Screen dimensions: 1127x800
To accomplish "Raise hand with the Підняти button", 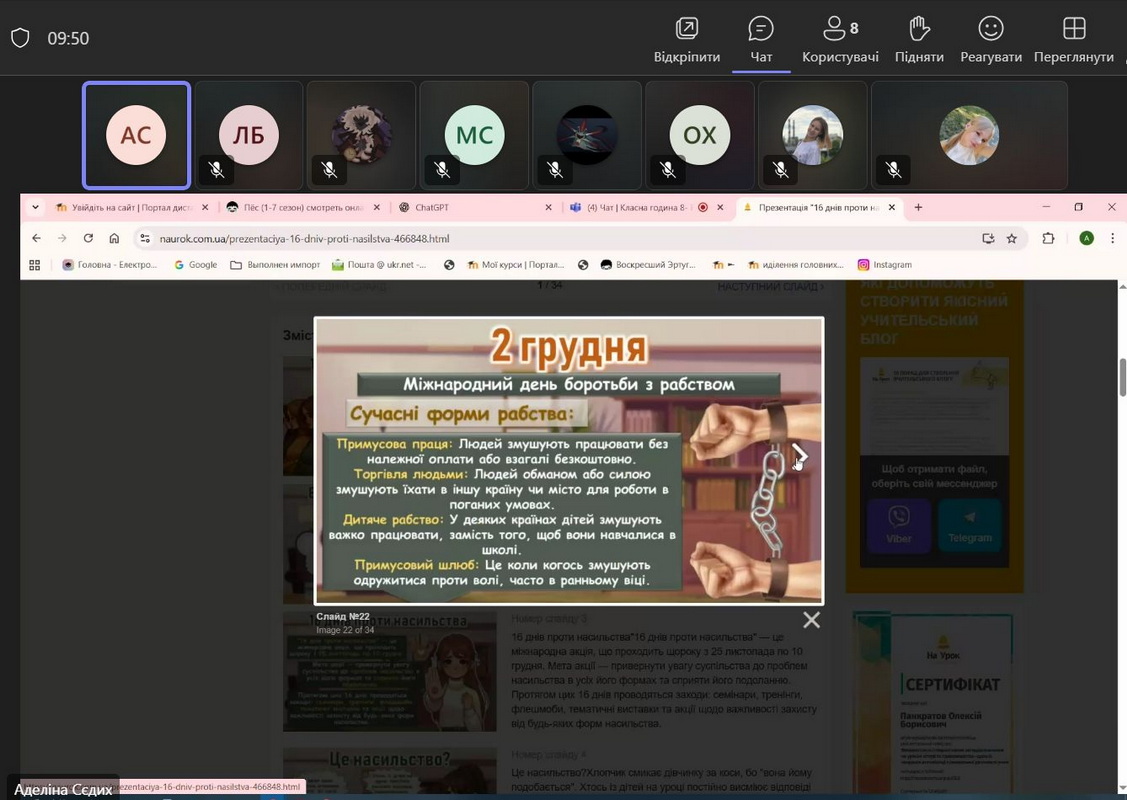I will 919,39.
